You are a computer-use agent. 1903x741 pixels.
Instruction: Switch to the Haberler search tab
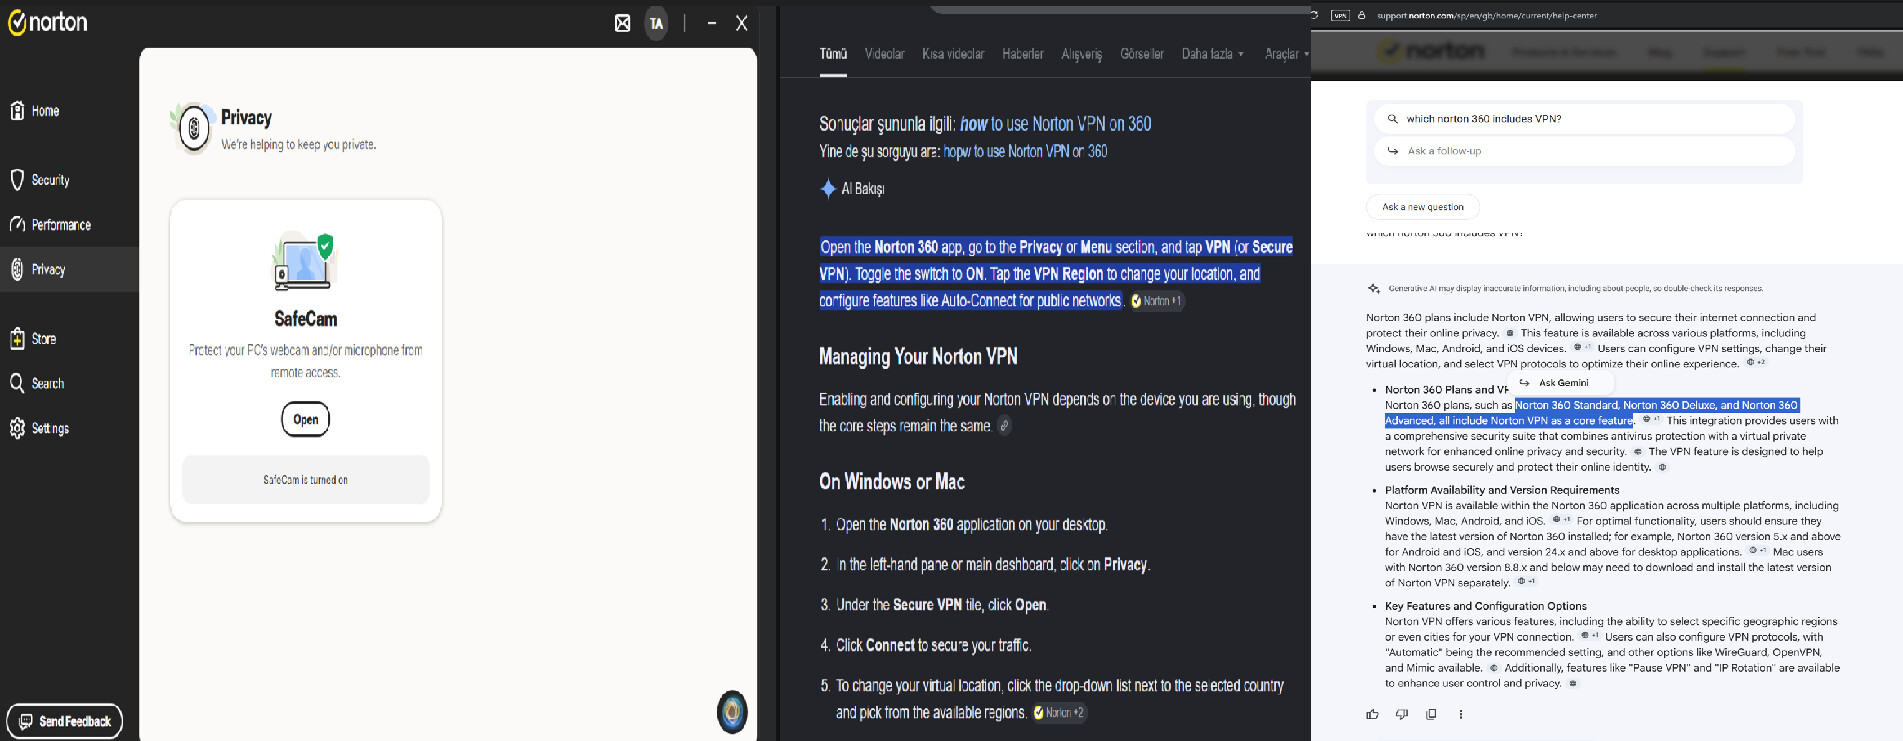click(x=1023, y=54)
